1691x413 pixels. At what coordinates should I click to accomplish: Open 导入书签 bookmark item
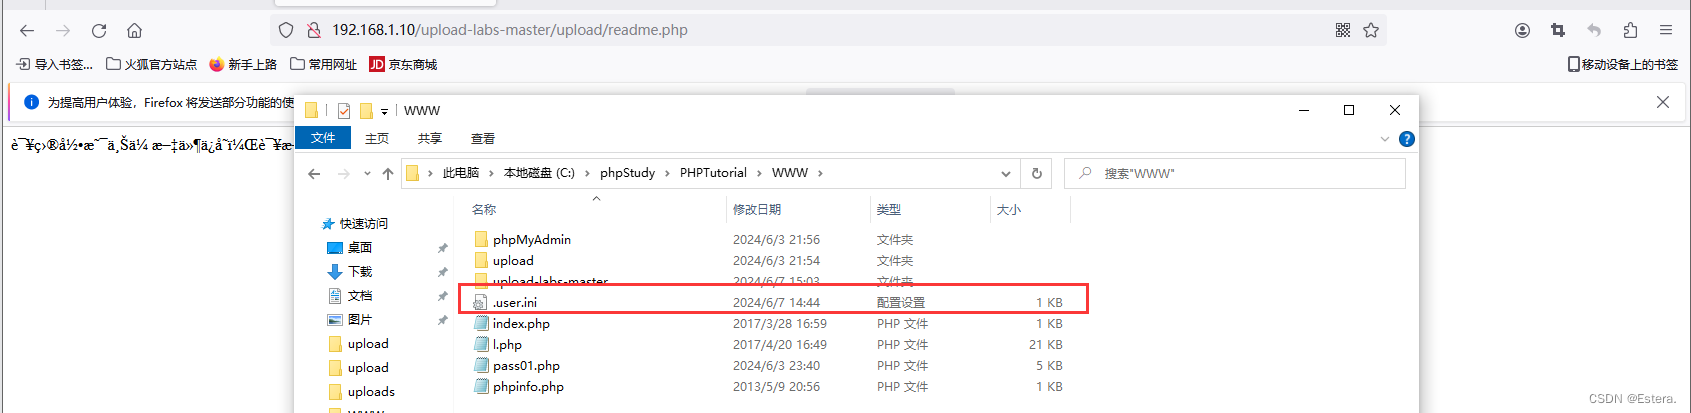tap(55, 64)
